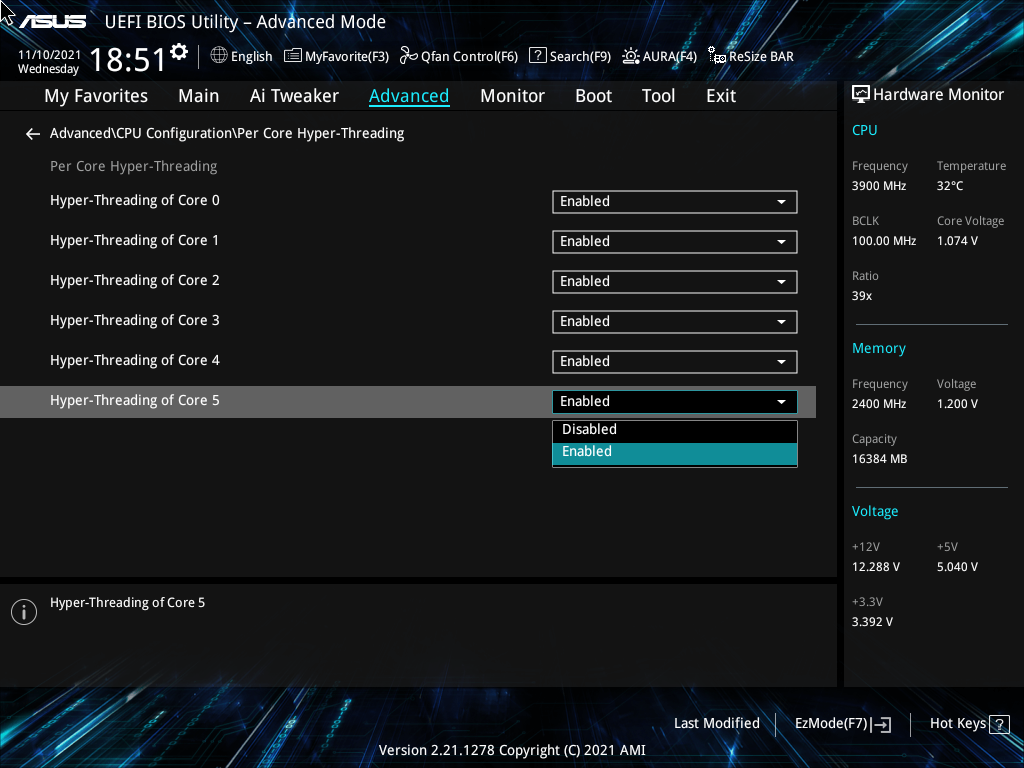Viewport: 1024px width, 768px height.
Task: Click the EzMode(F7) exit arrow icon
Action: tap(881, 724)
